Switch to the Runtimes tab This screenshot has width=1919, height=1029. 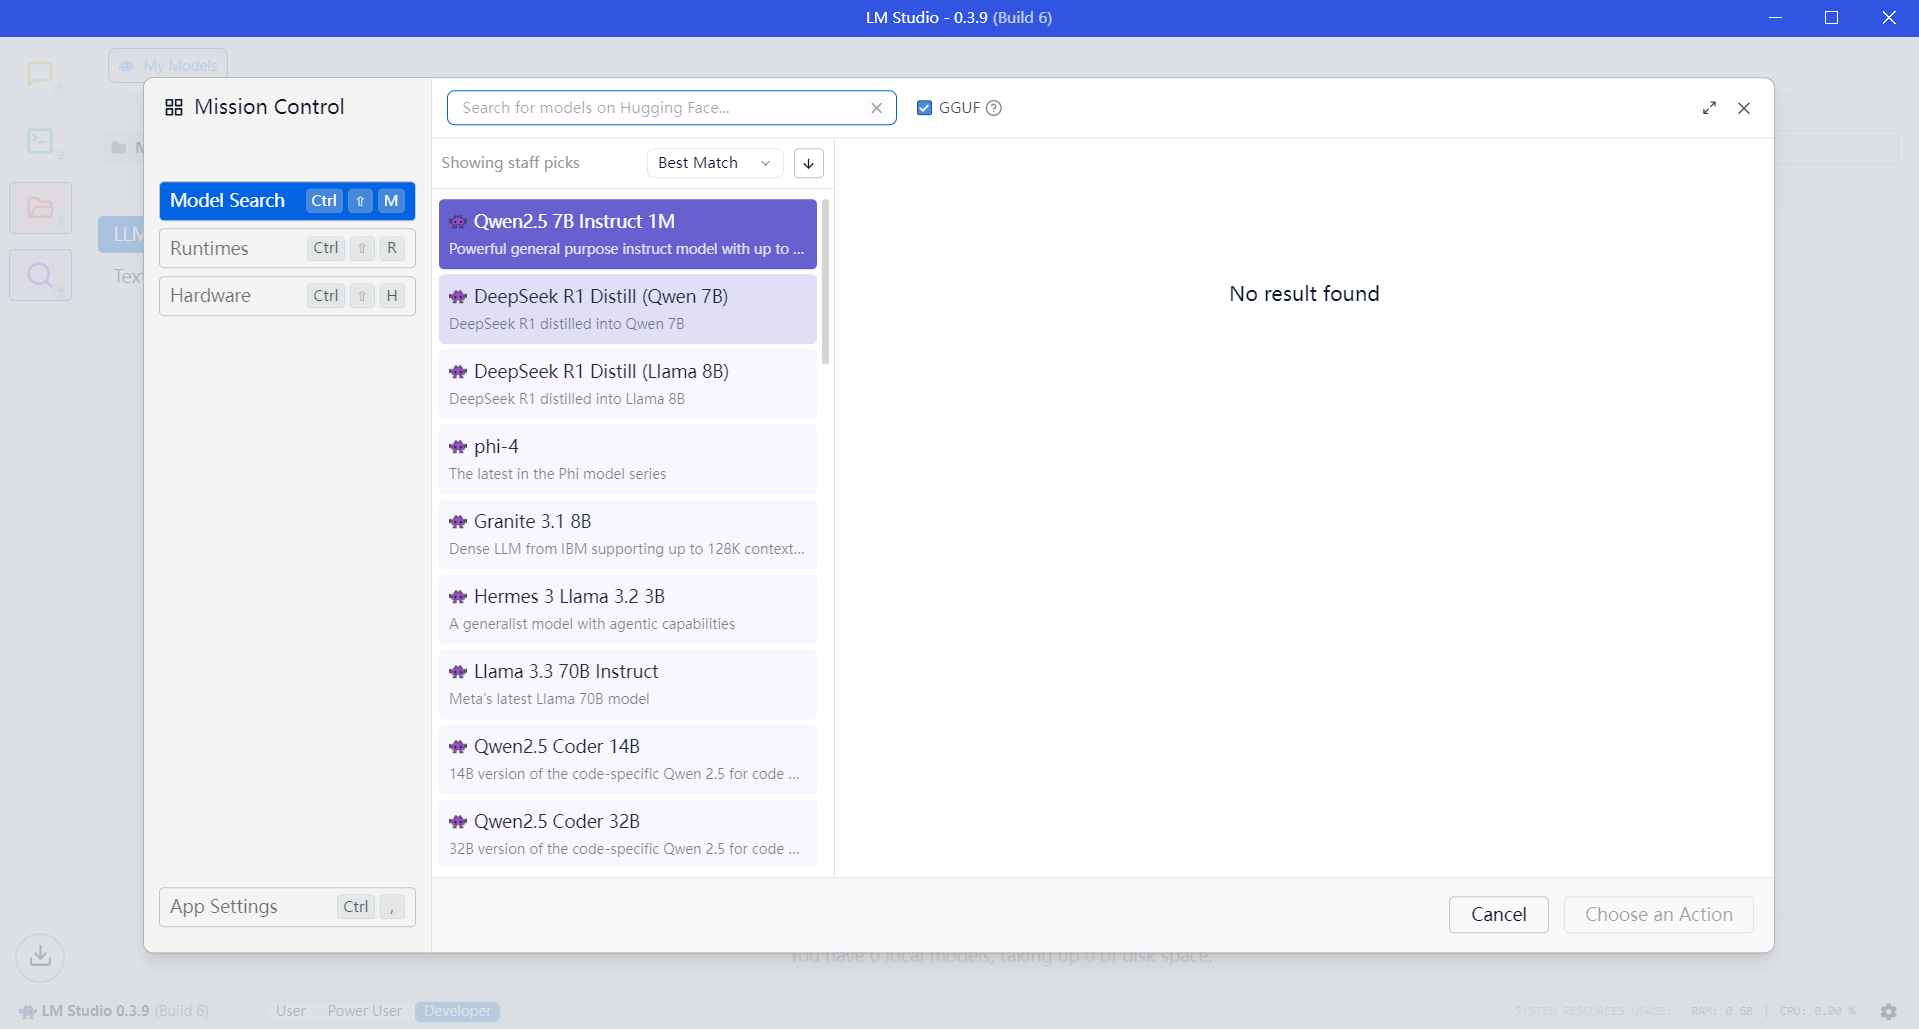pos(287,248)
